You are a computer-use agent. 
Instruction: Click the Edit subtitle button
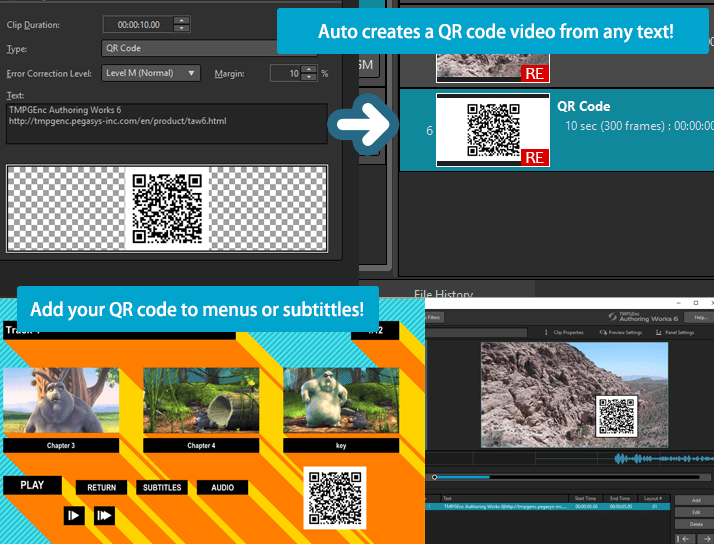(x=696, y=512)
